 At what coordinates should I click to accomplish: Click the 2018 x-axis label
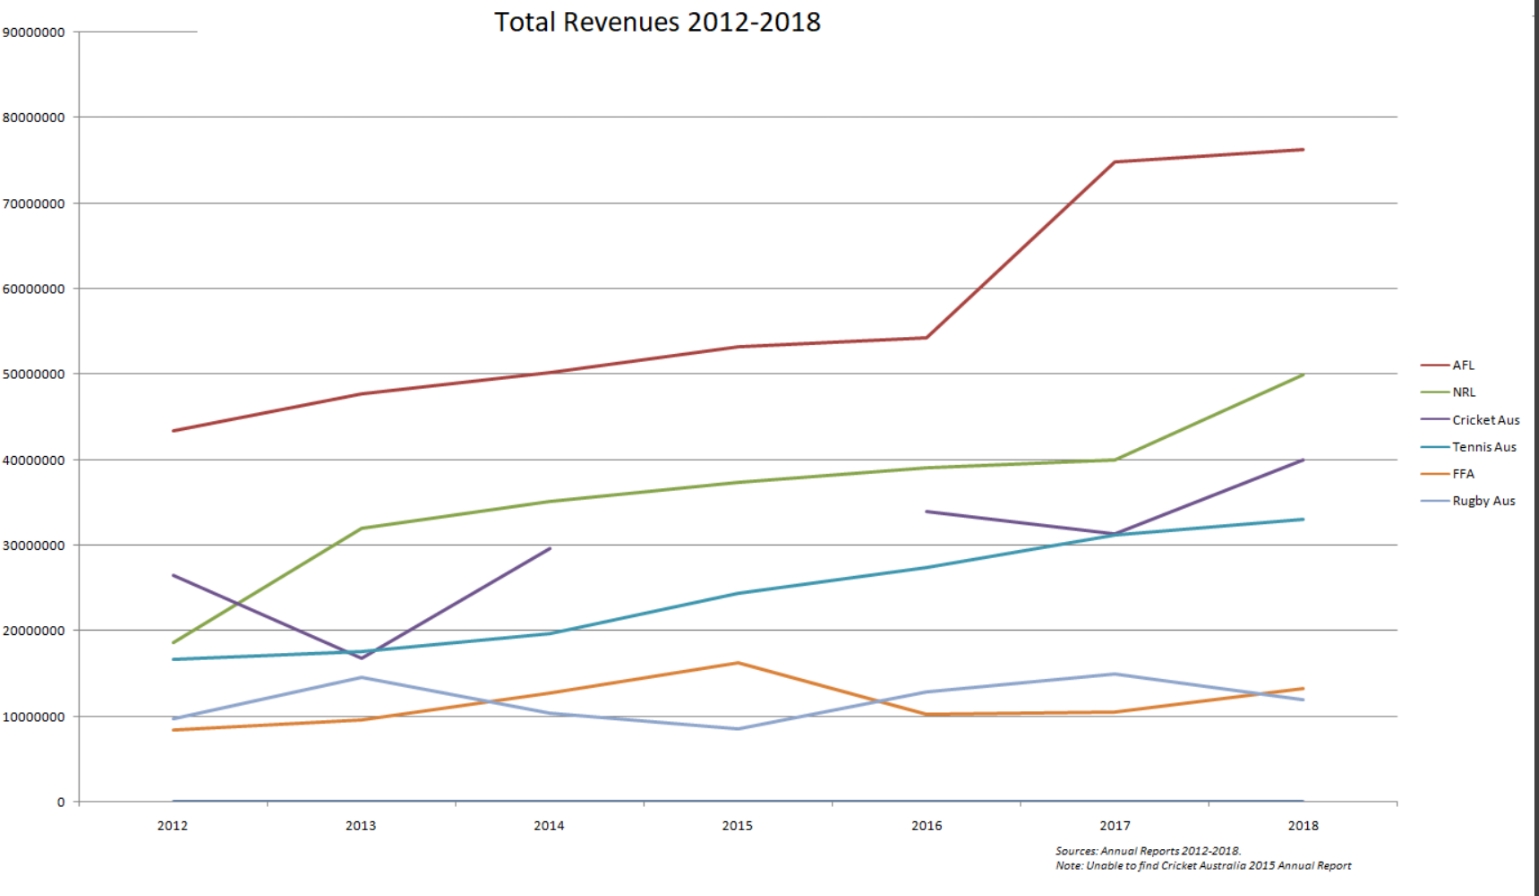tap(1303, 826)
